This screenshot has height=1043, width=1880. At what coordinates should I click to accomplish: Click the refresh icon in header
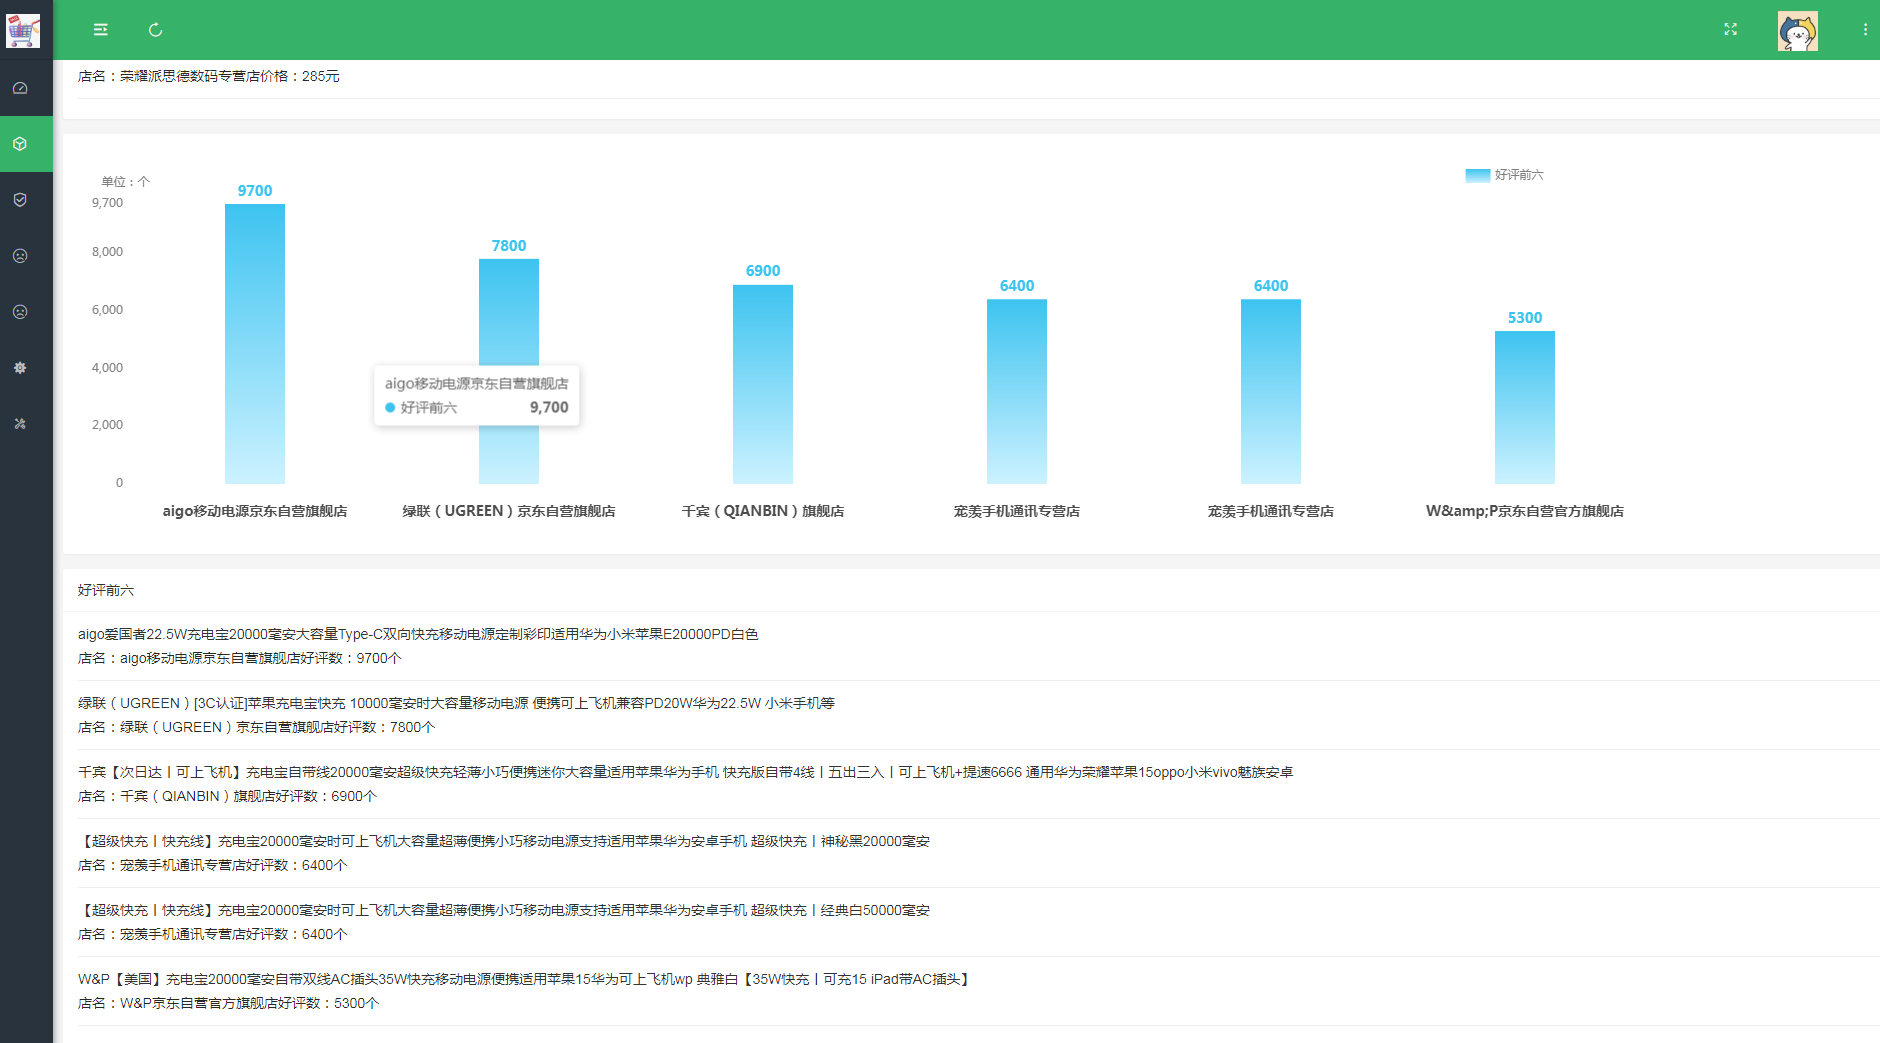pos(156,30)
